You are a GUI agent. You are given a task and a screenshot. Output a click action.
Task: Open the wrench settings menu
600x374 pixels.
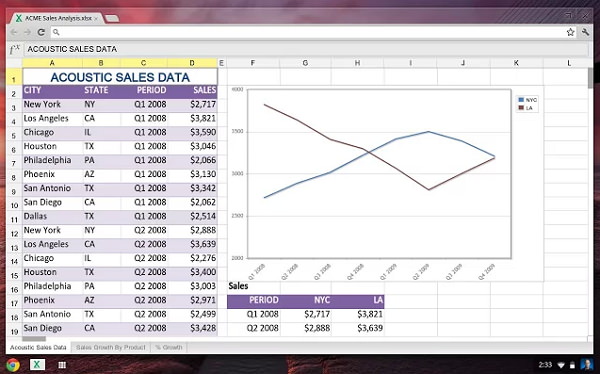pyautogui.click(x=585, y=32)
